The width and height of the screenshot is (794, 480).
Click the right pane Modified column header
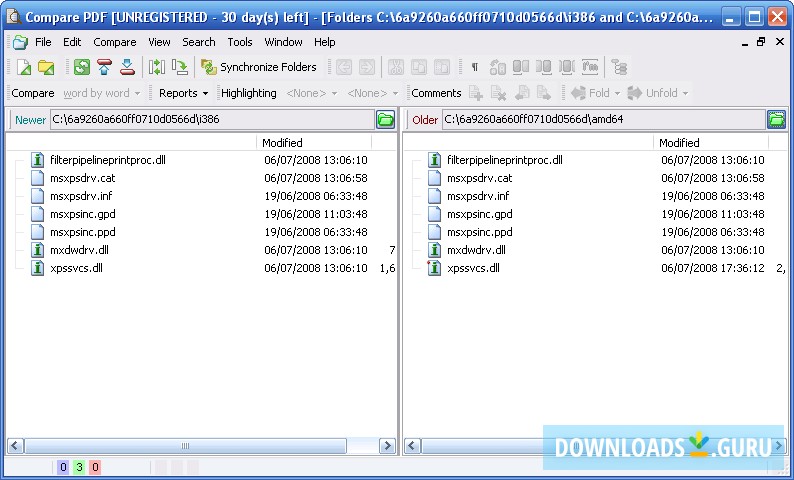(x=711, y=143)
